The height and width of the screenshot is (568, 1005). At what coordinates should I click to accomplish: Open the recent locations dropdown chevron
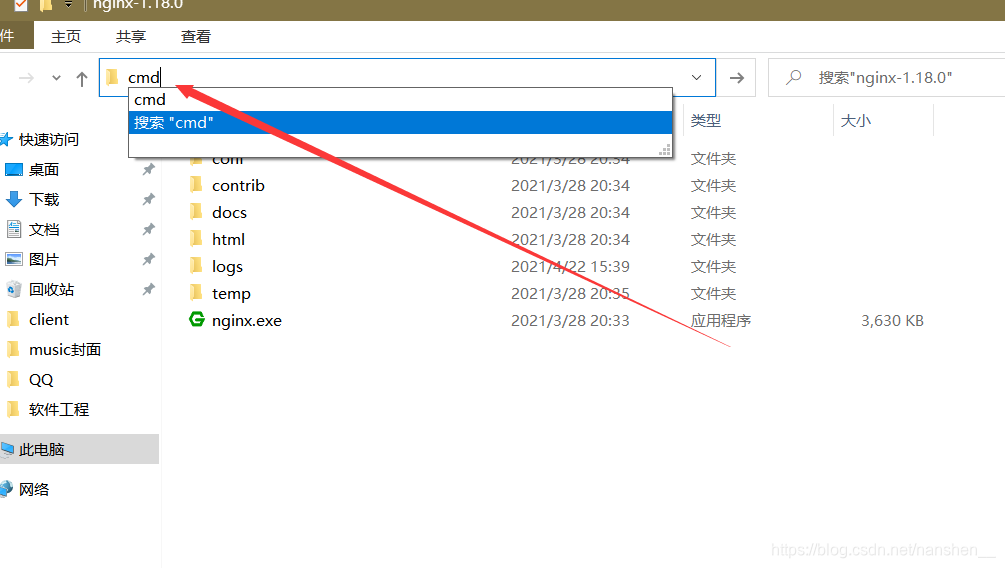coord(56,78)
